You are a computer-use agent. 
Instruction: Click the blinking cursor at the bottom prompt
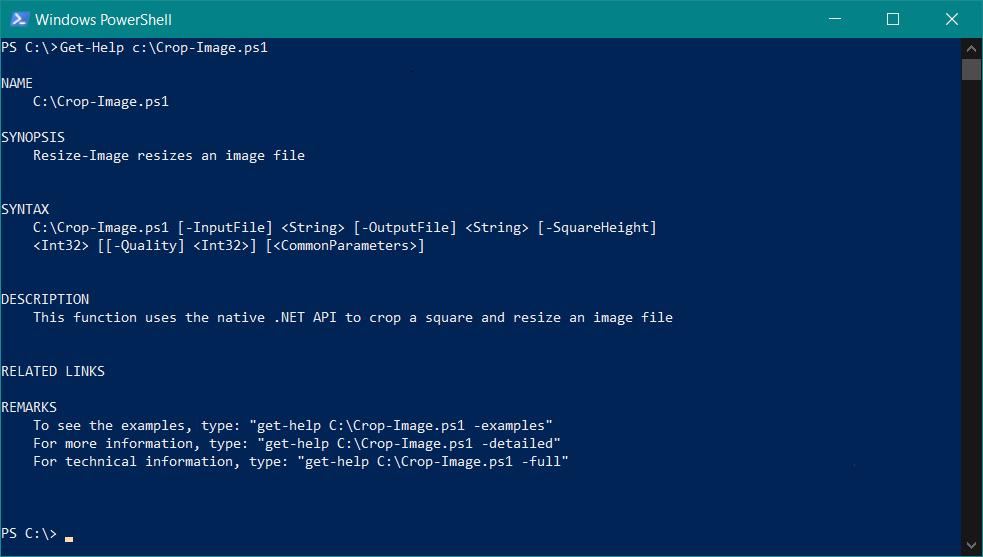69,538
